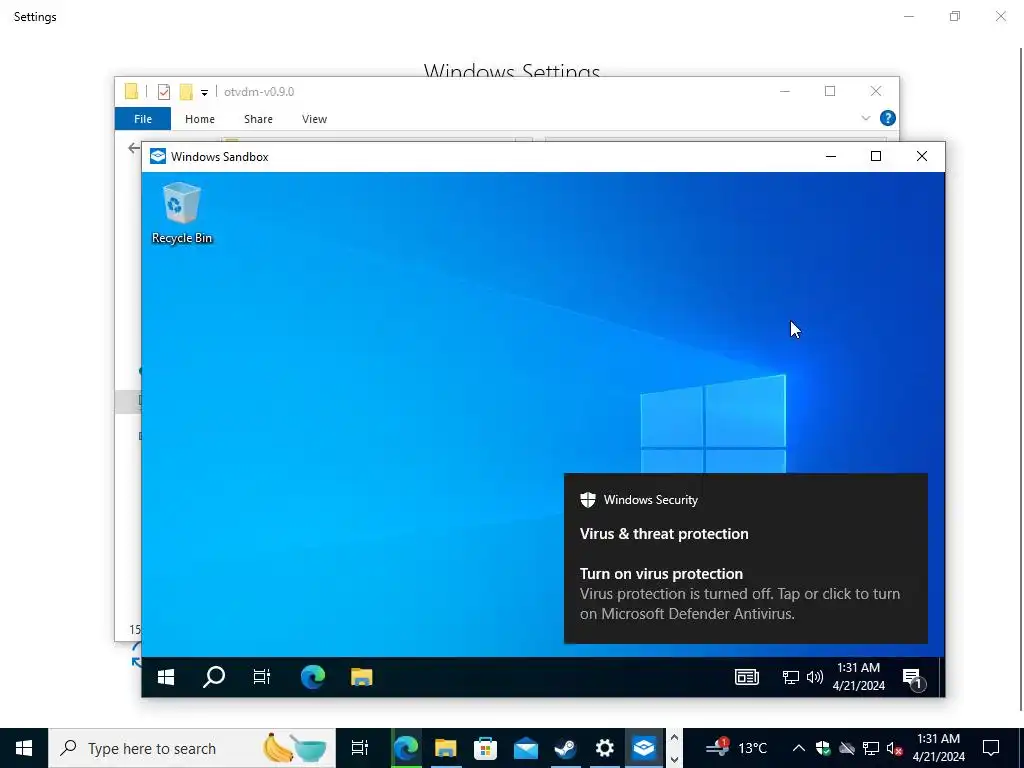This screenshot has width=1024, height=768.
Task: Click the Windows Security notification title
Action: (650, 500)
